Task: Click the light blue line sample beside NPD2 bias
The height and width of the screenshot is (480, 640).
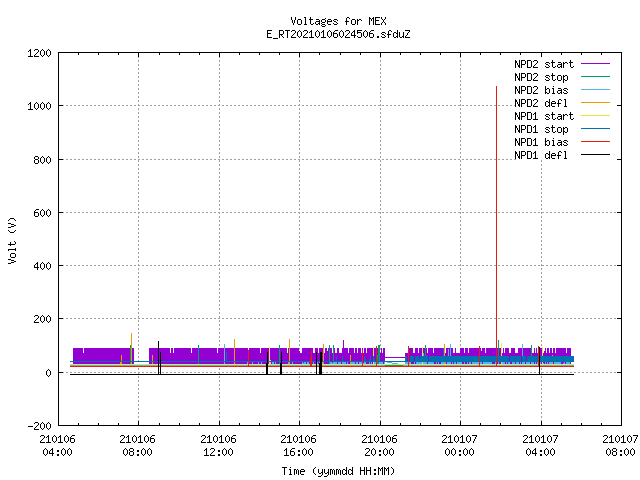Action: (x=596, y=90)
